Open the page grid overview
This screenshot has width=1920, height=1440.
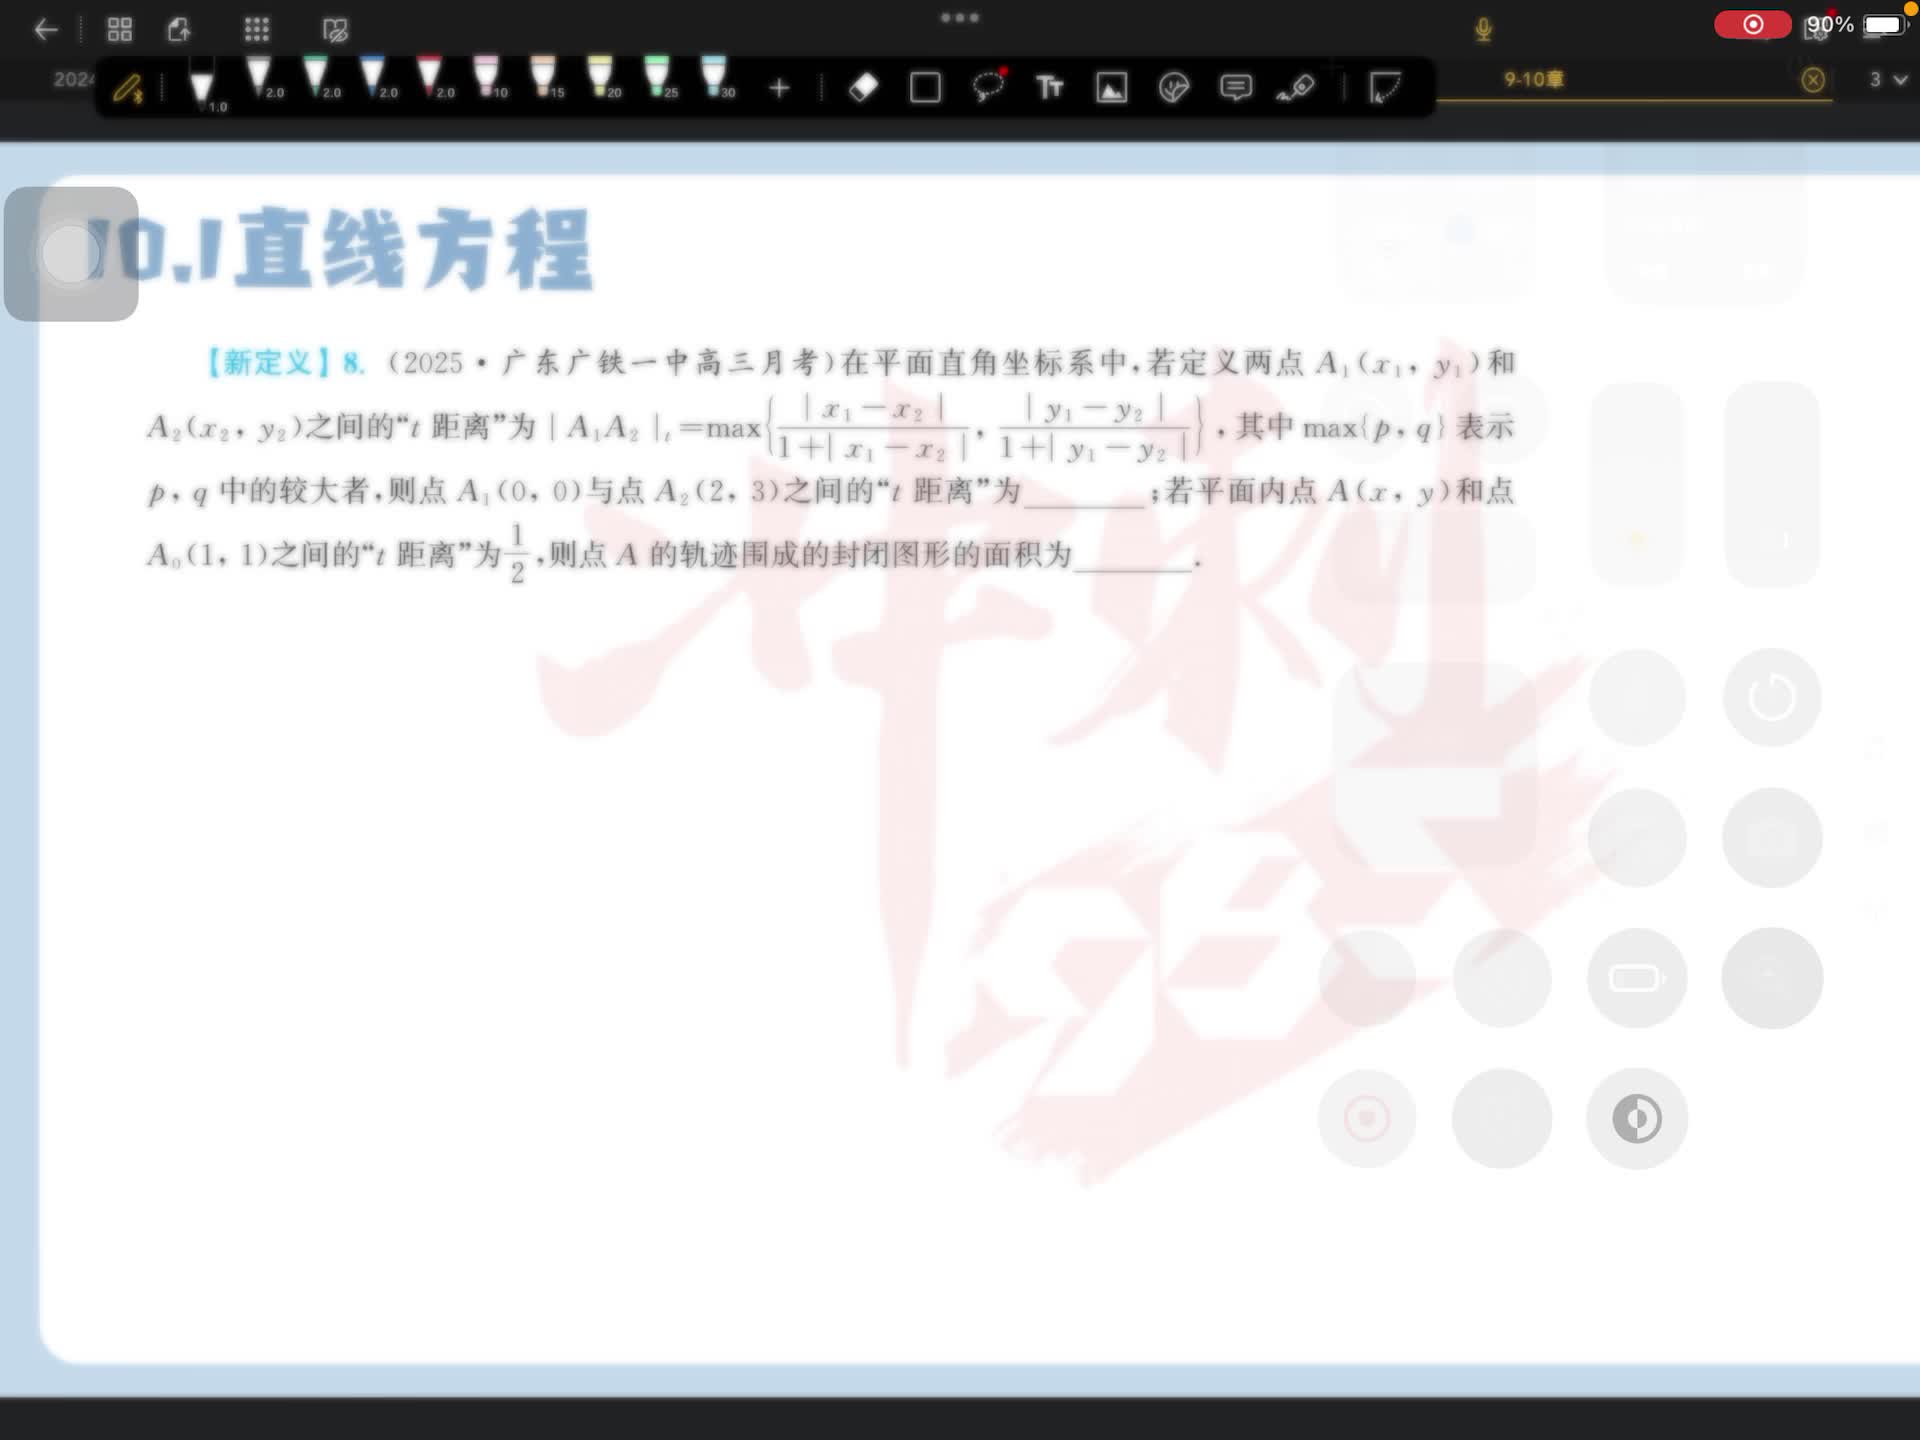click(x=119, y=29)
